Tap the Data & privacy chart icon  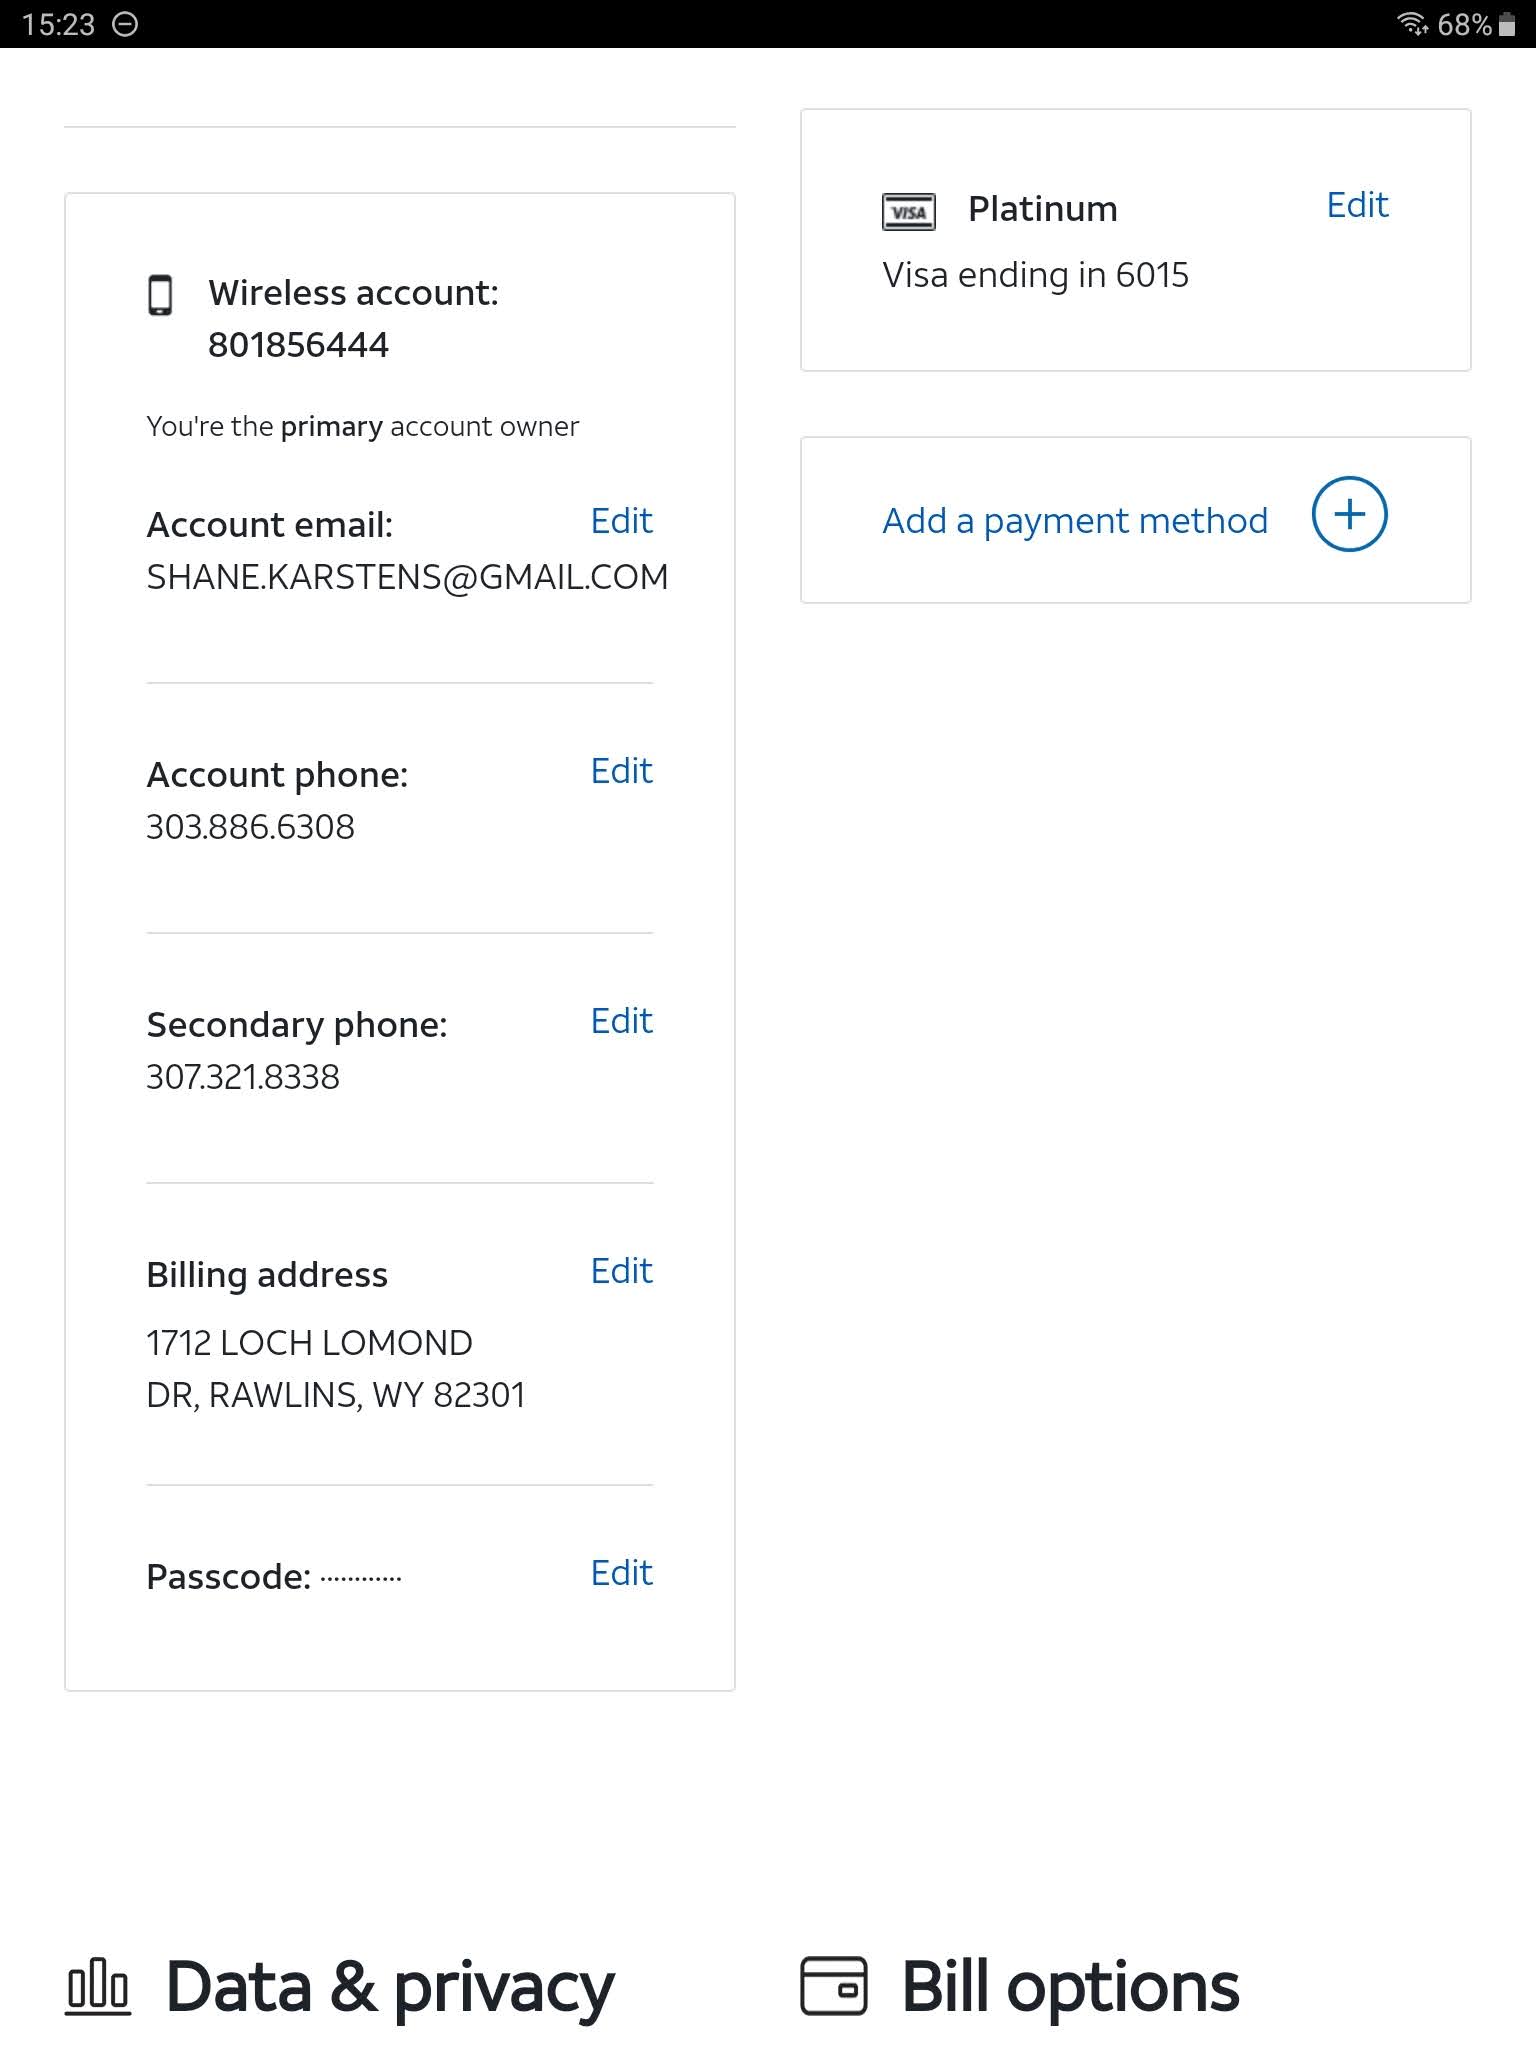98,1986
